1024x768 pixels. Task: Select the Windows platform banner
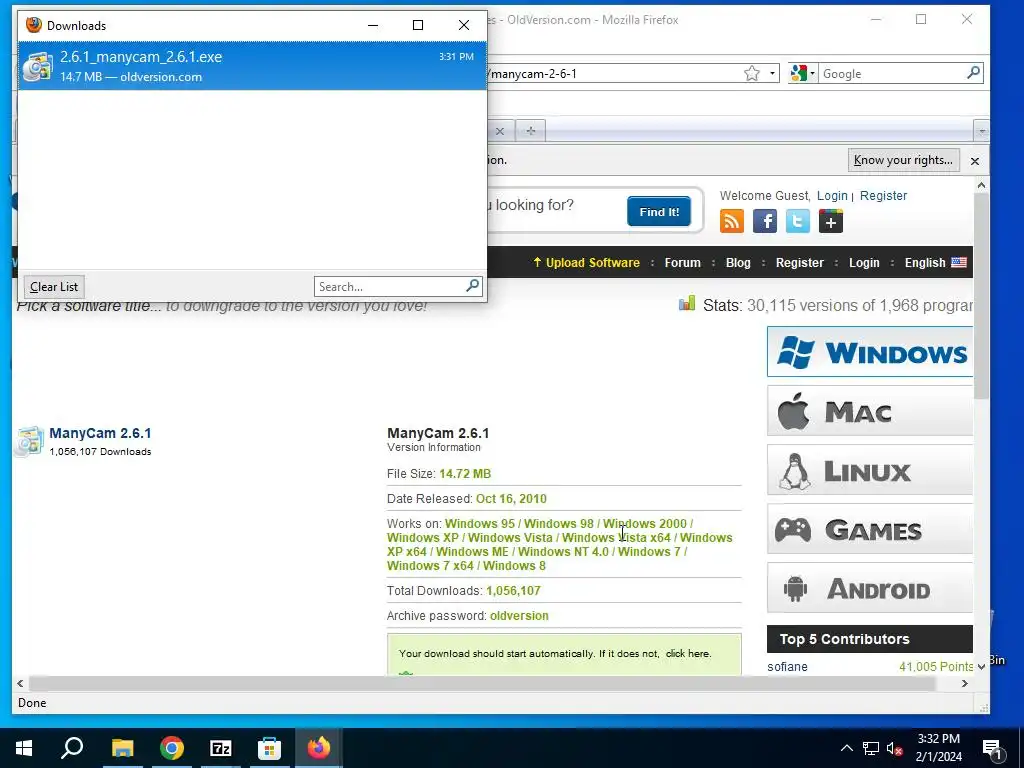[870, 352]
